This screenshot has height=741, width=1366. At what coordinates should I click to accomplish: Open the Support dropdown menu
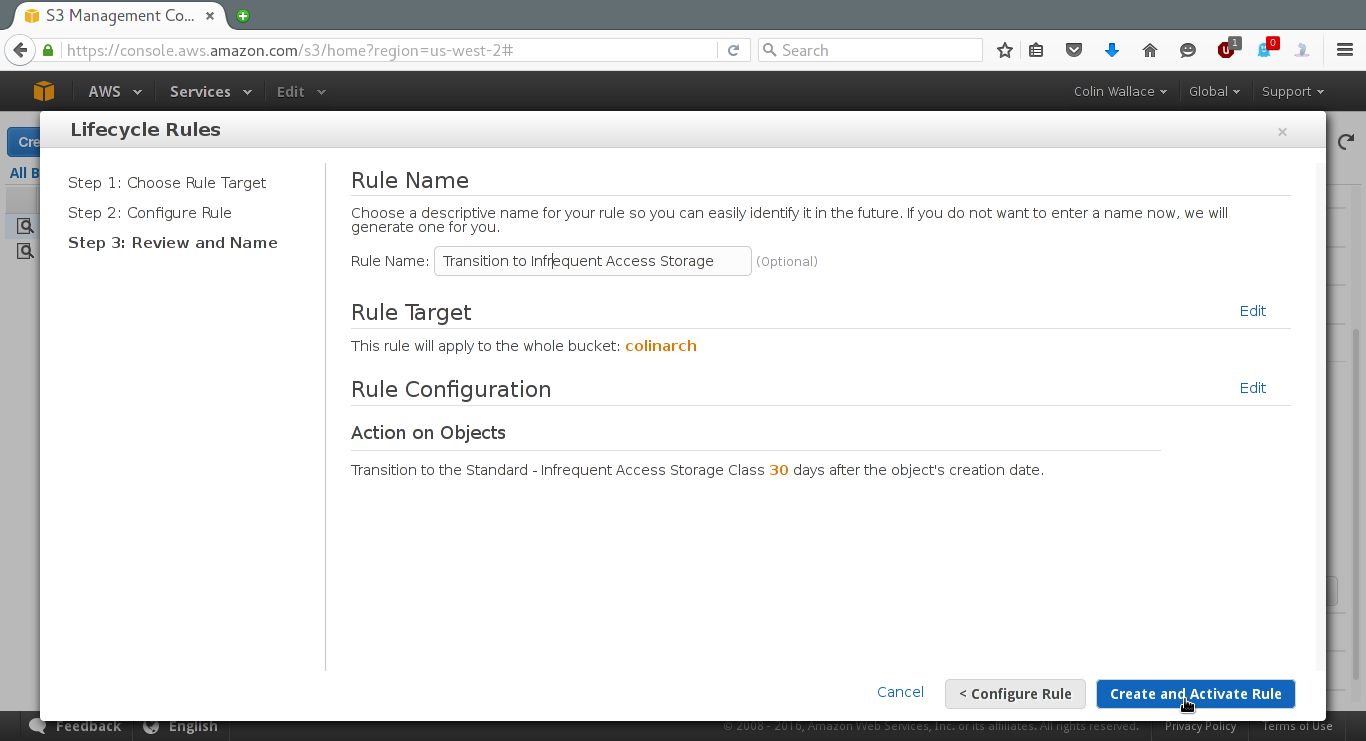1292,91
